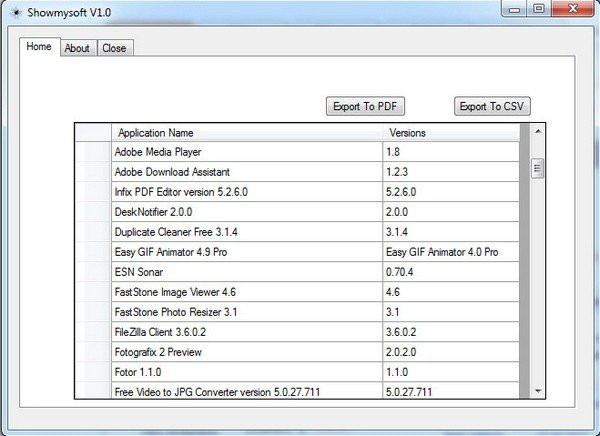Image resolution: width=600 pixels, height=436 pixels.
Task: Click the Duplicate Cleaner Free version cell 3.1.4
Action: click(x=450, y=231)
